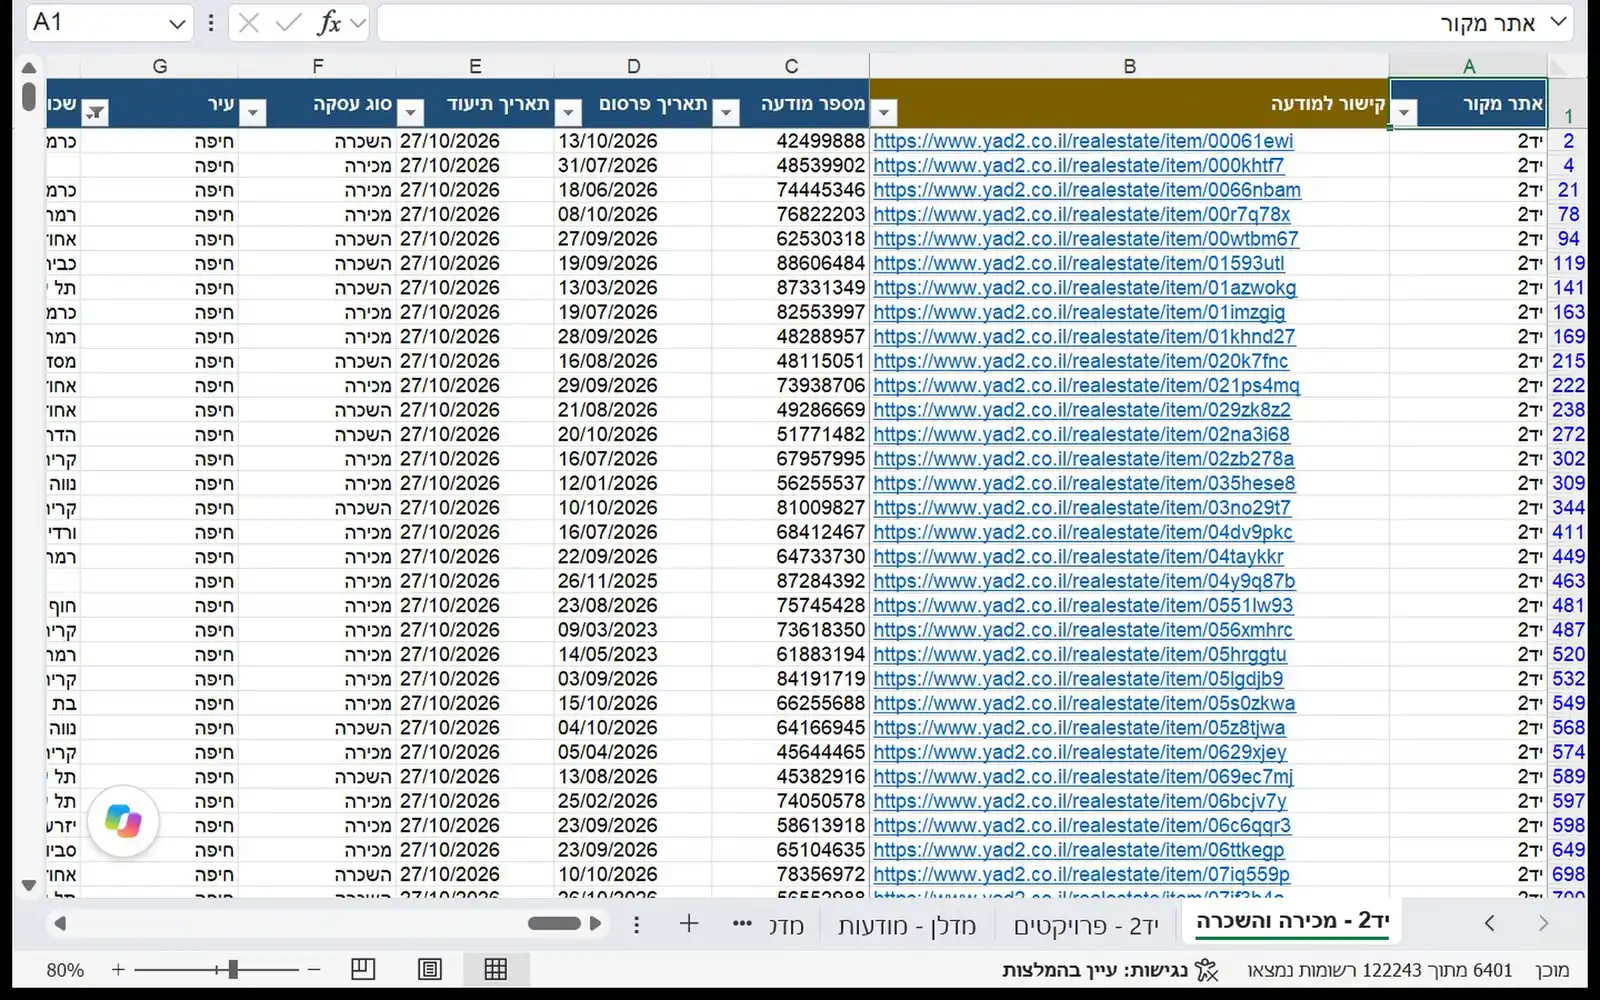Click inside the formula bar input
The image size is (1600, 1000).
pos(960,23)
